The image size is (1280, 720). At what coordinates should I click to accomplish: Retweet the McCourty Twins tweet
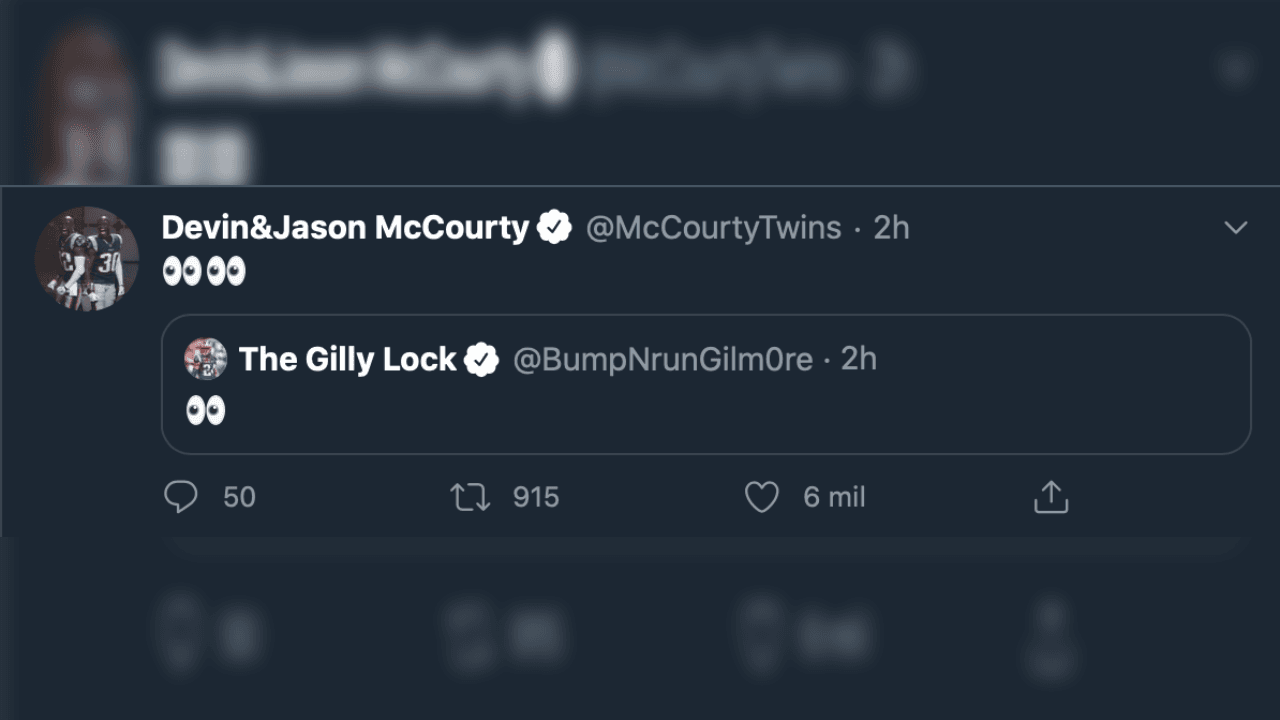(470, 497)
